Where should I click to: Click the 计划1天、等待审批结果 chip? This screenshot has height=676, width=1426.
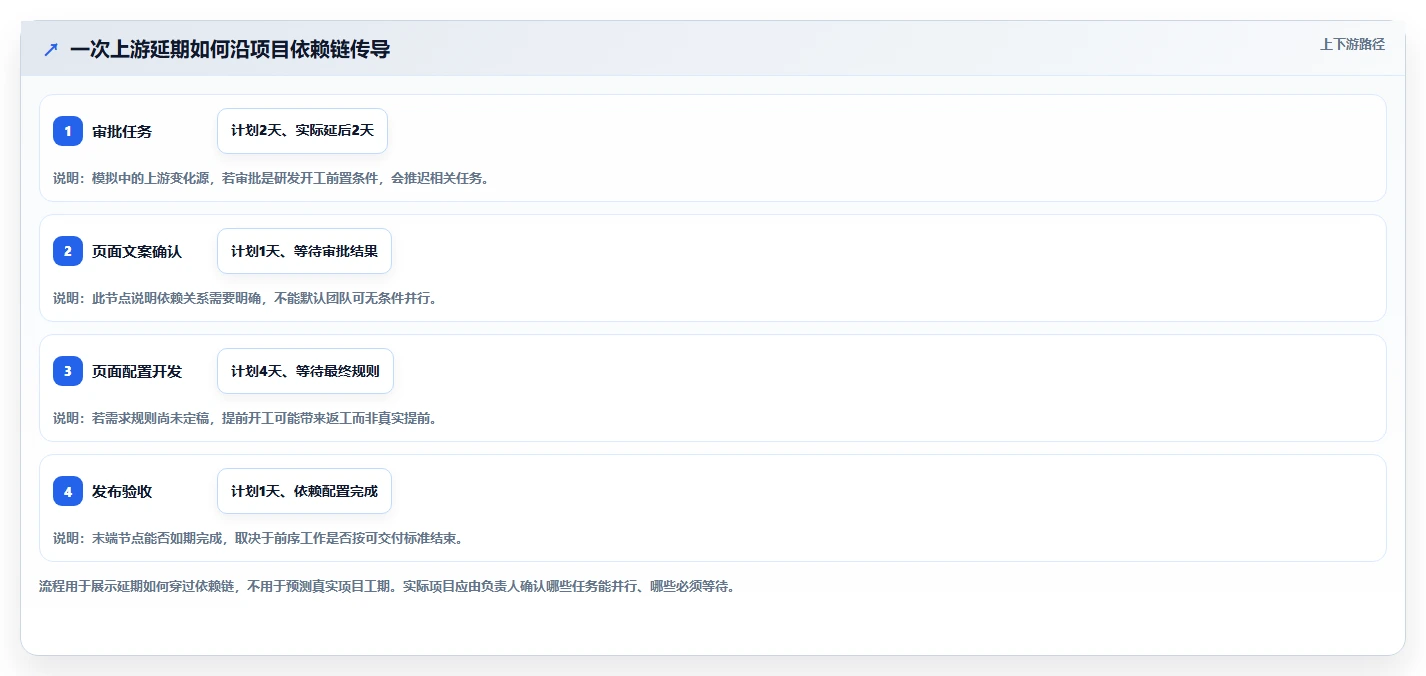point(304,251)
